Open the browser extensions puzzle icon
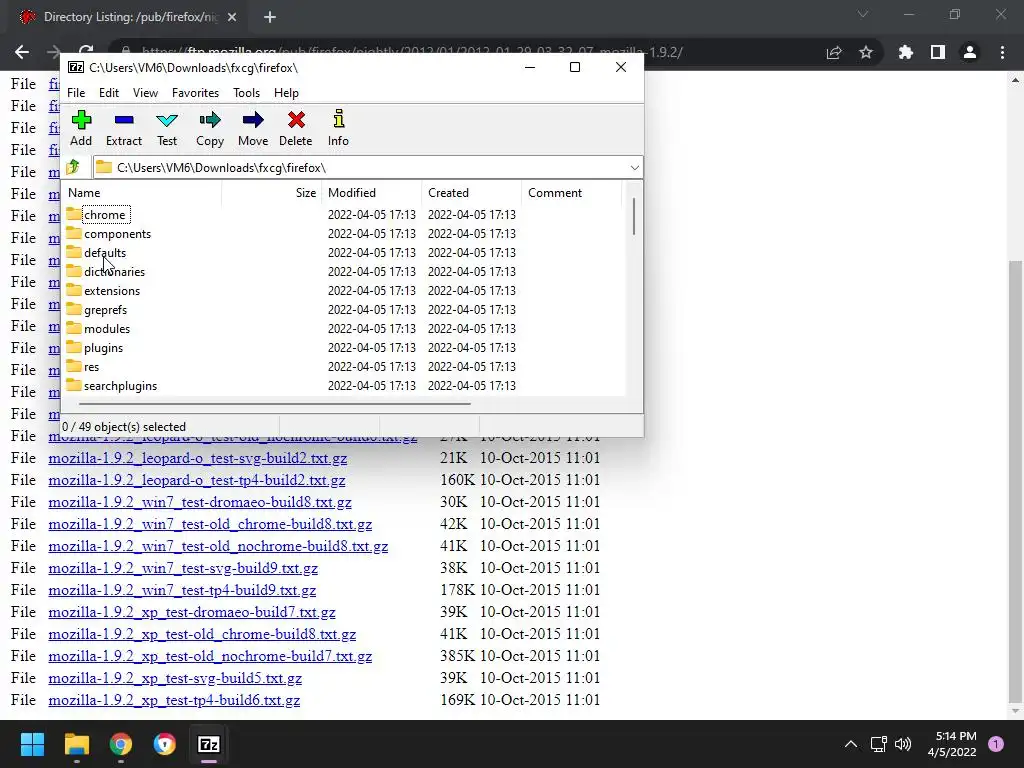Viewport: 1024px width, 768px height. (905, 52)
